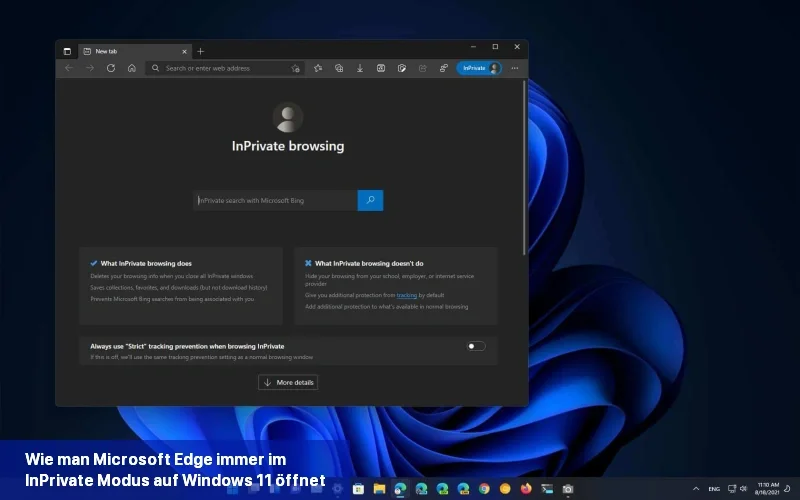Enable Strict tracking prevention toggle
Screen dimensions: 800x500
click(x=476, y=346)
